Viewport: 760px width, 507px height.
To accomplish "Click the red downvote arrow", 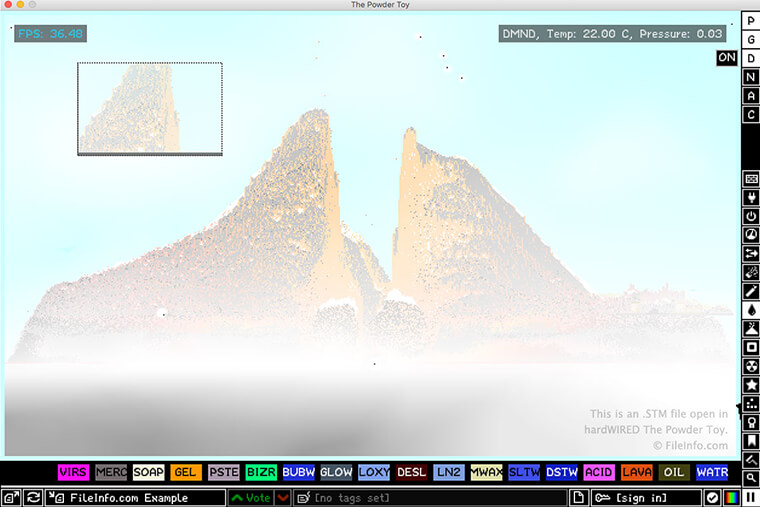I will point(283,497).
